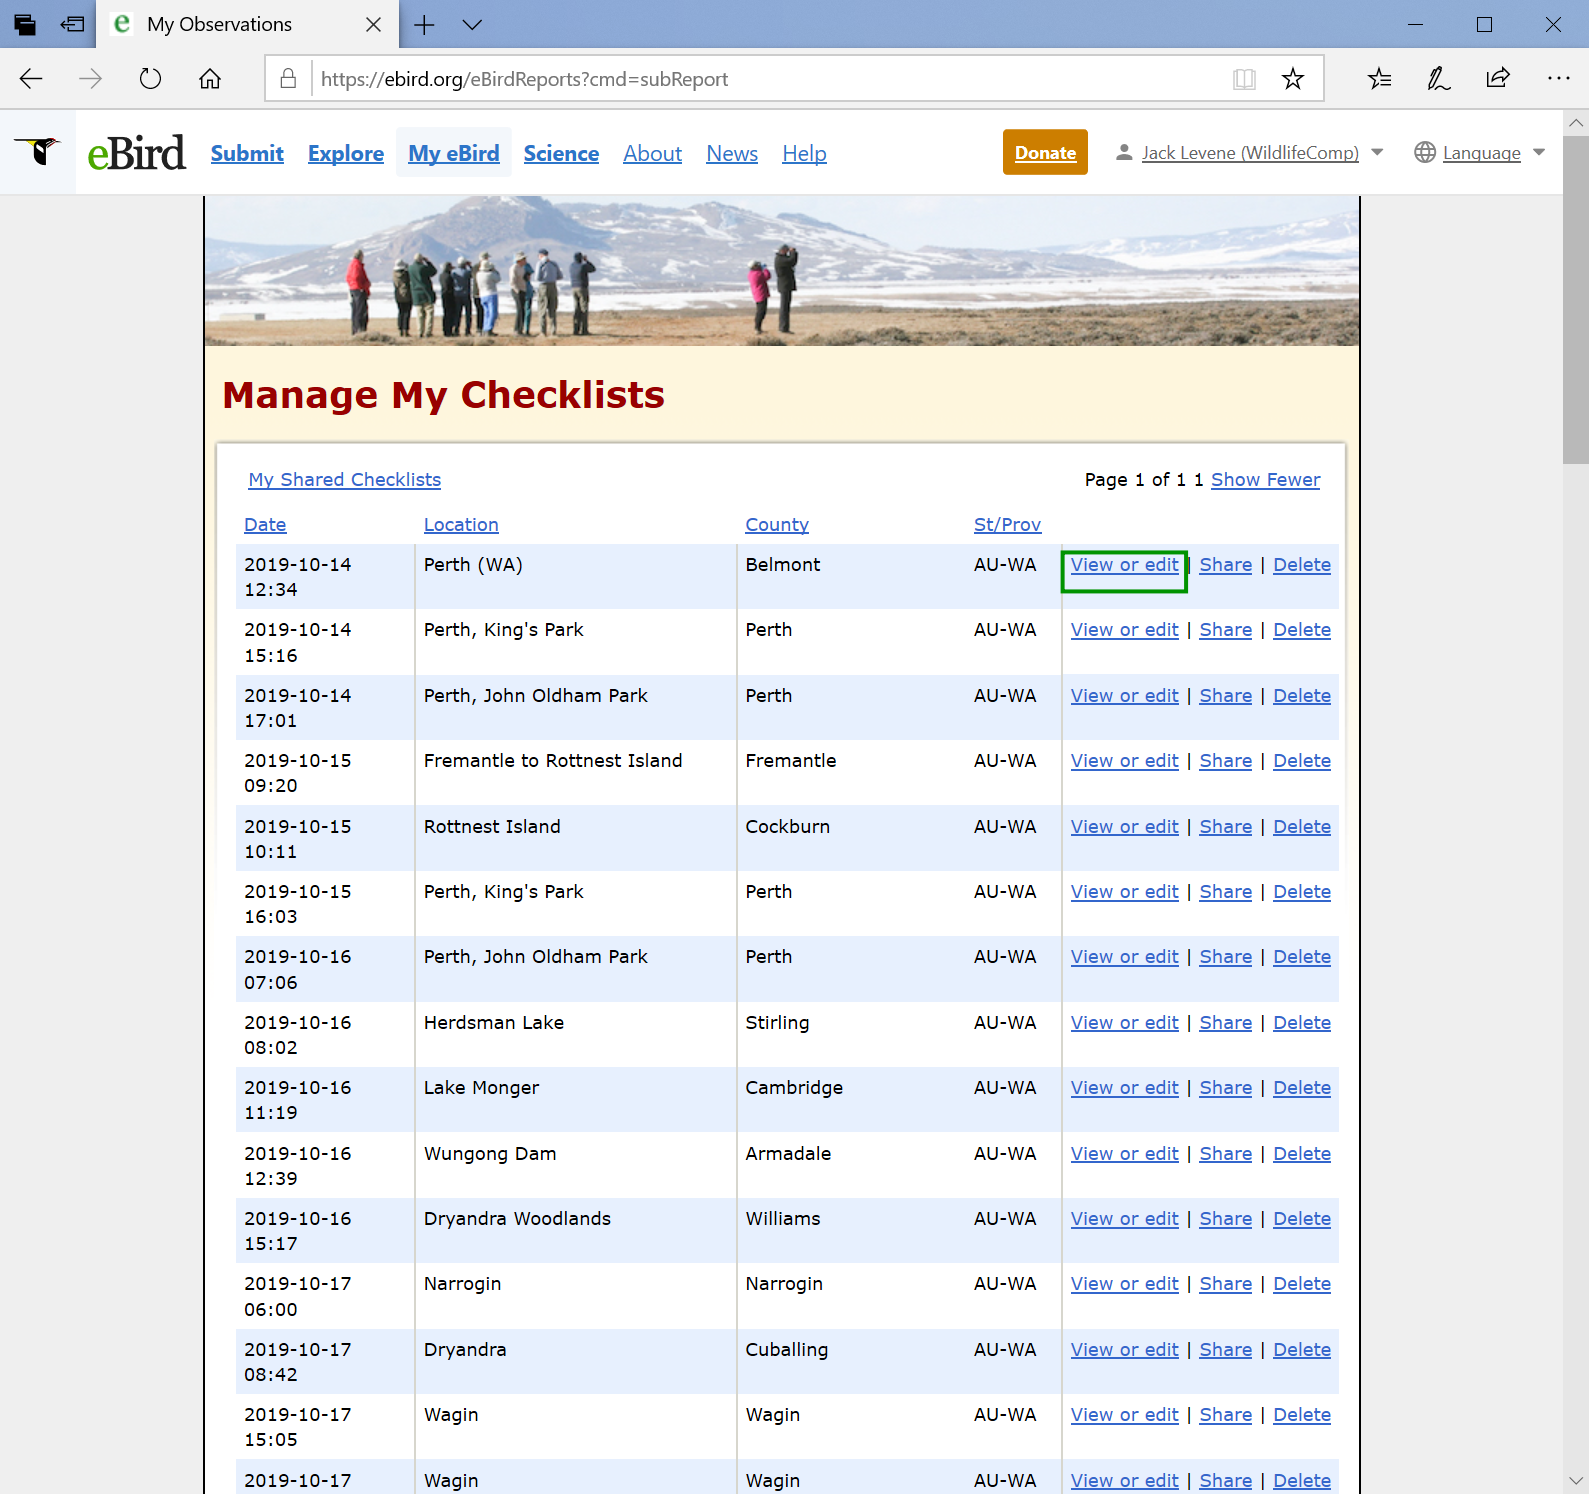Open the Submit menu
This screenshot has height=1494, width=1589.
[247, 153]
